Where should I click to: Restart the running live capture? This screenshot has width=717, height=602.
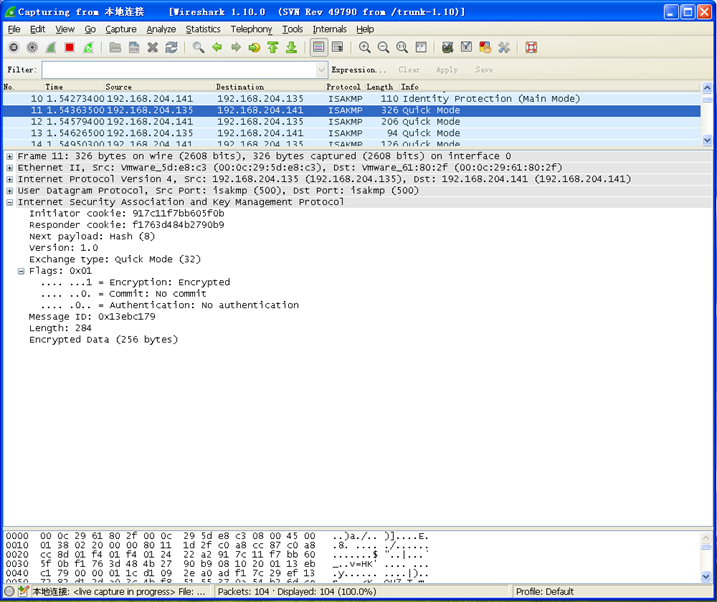(87, 47)
